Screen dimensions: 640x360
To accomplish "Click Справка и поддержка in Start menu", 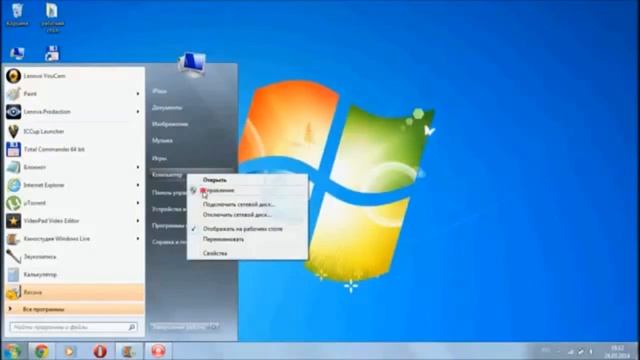I will [169, 242].
